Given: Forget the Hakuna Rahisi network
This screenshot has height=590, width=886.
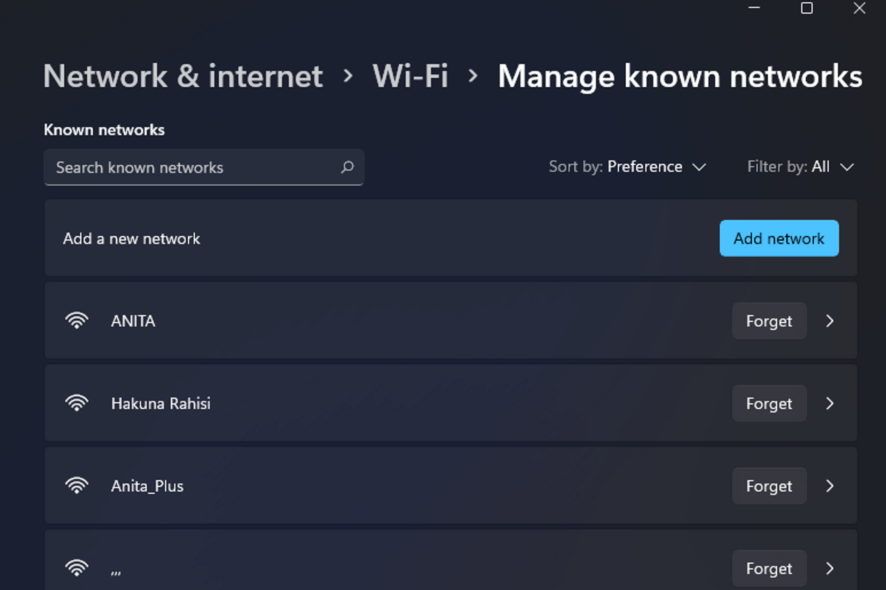Looking at the screenshot, I should (769, 403).
